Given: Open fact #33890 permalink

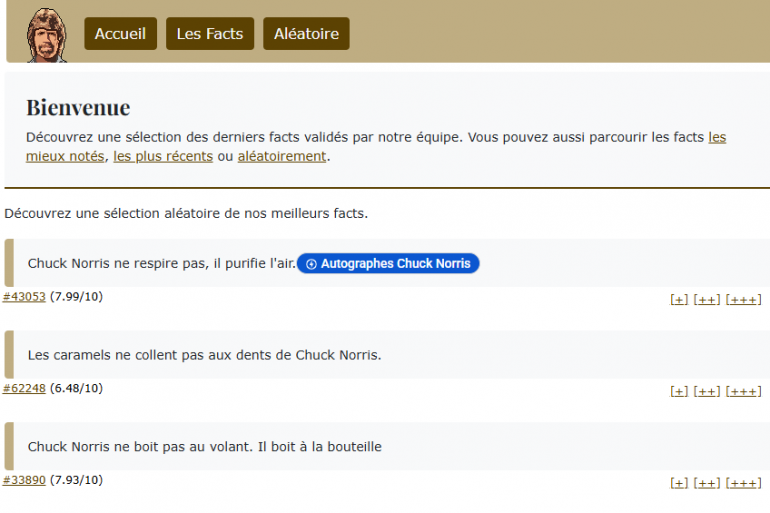Looking at the screenshot, I should pos(24,481).
